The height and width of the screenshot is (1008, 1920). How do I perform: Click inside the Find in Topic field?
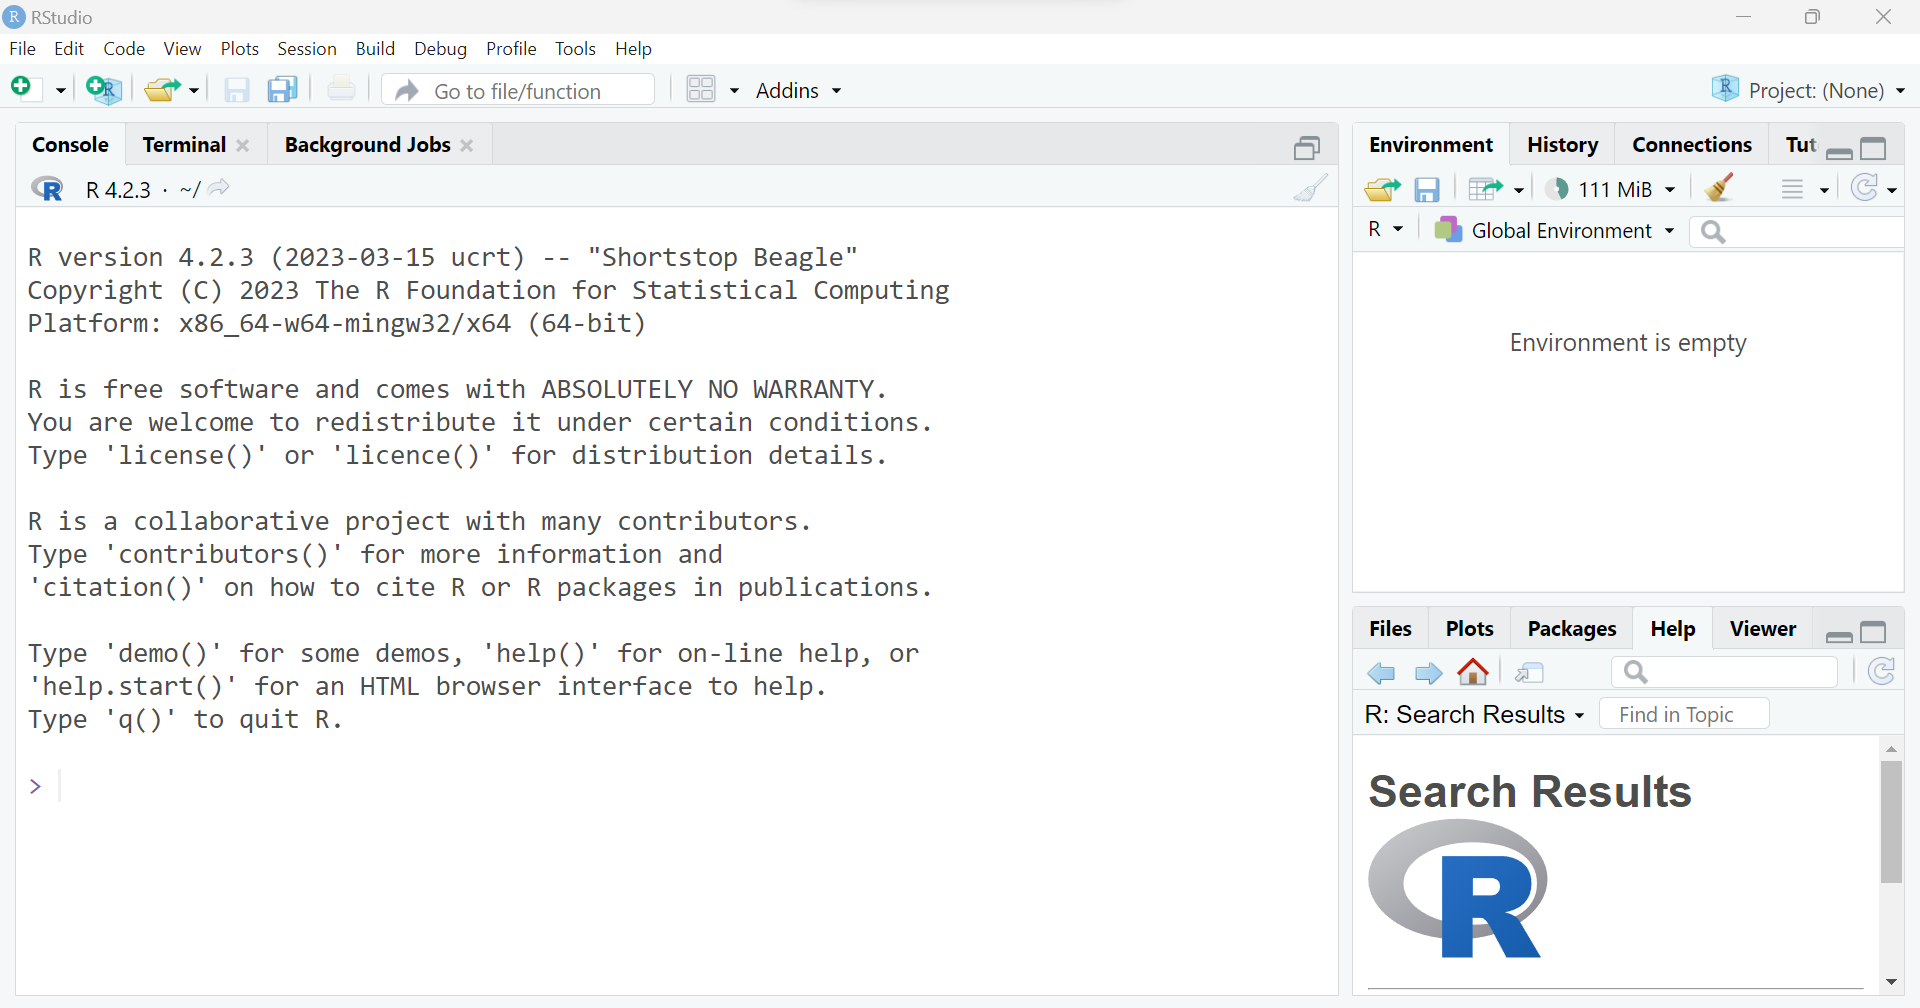1683,713
